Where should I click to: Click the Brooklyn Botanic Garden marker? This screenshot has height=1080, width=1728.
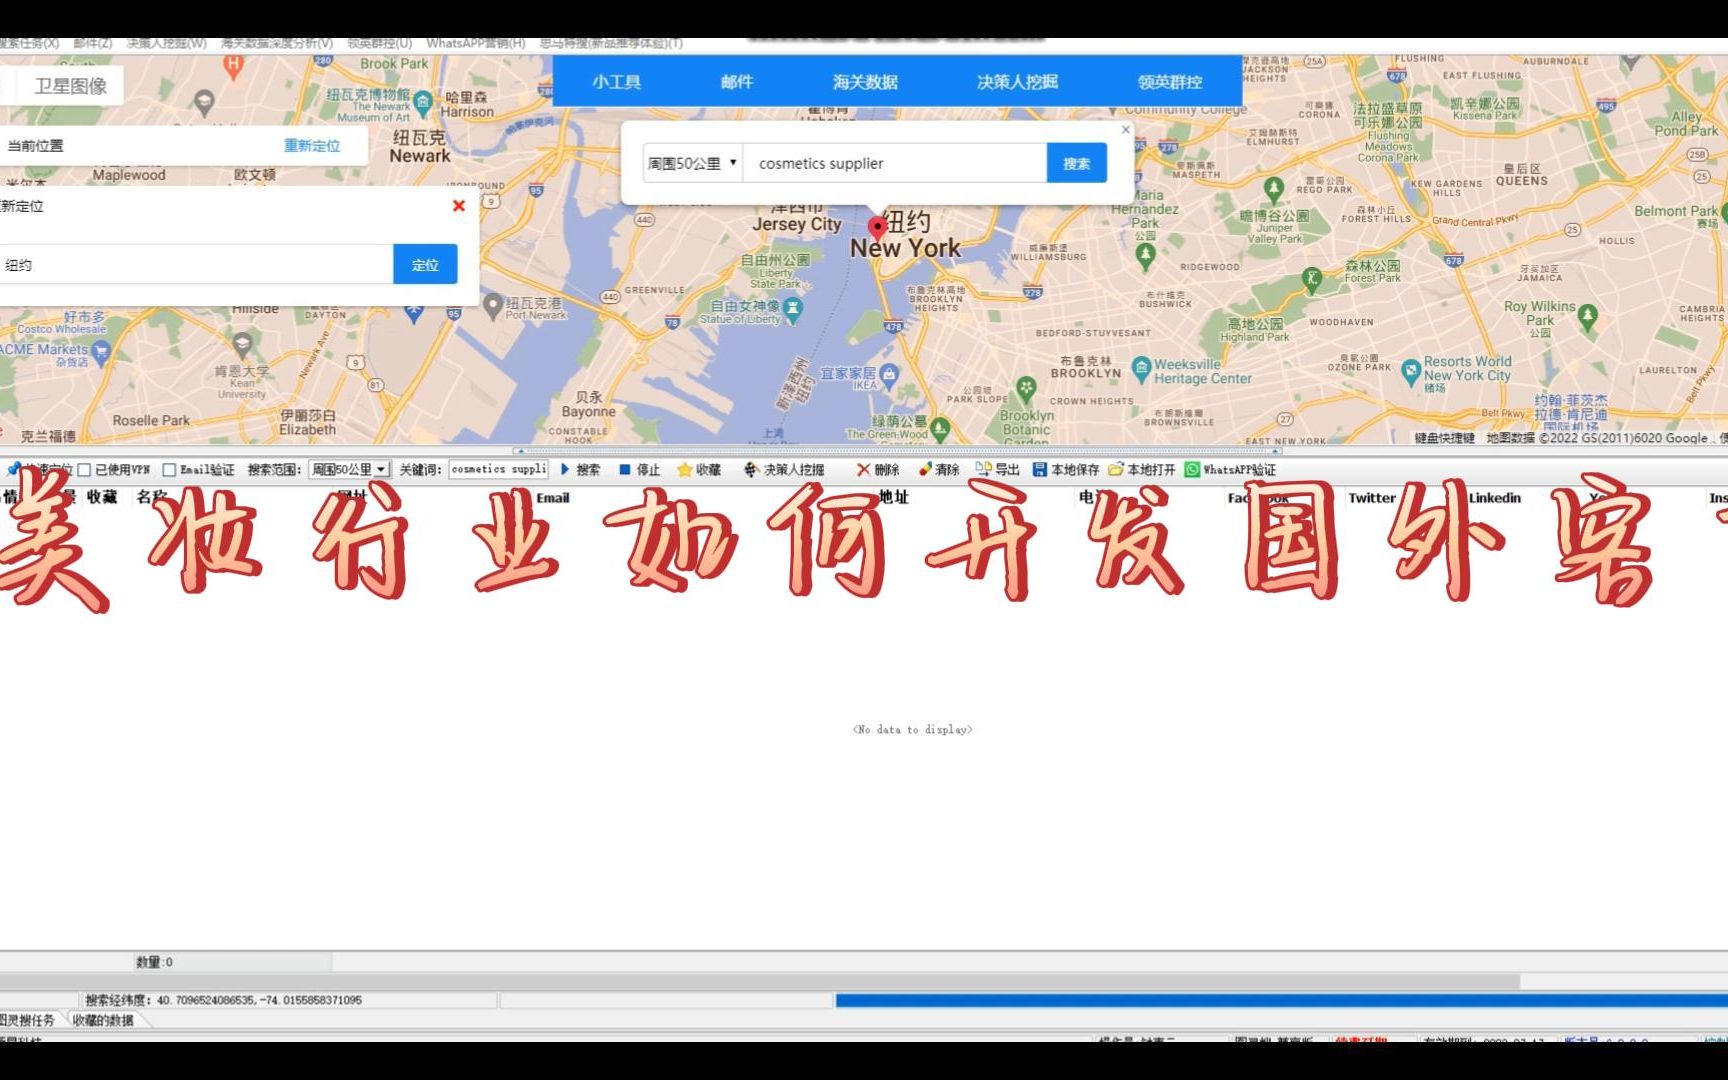(x=1026, y=388)
